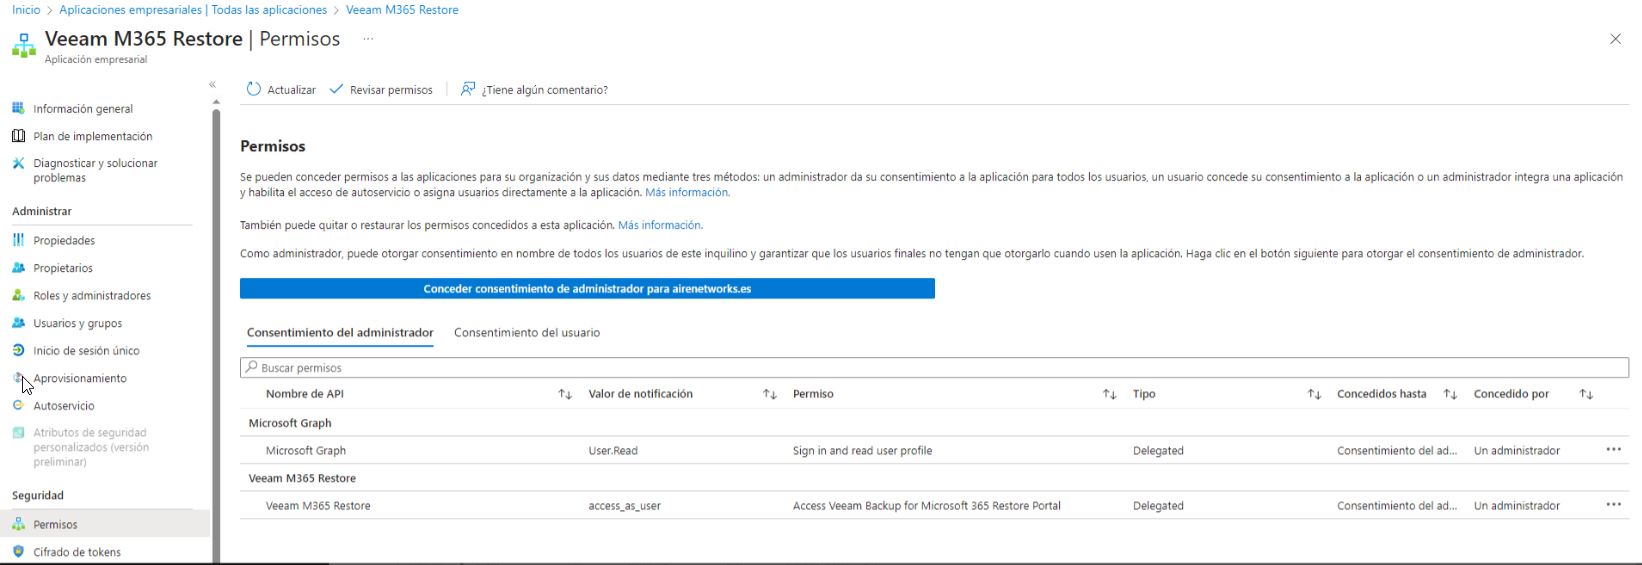Open Roles y administradores in sidebar
1642x565 pixels.
click(x=91, y=296)
